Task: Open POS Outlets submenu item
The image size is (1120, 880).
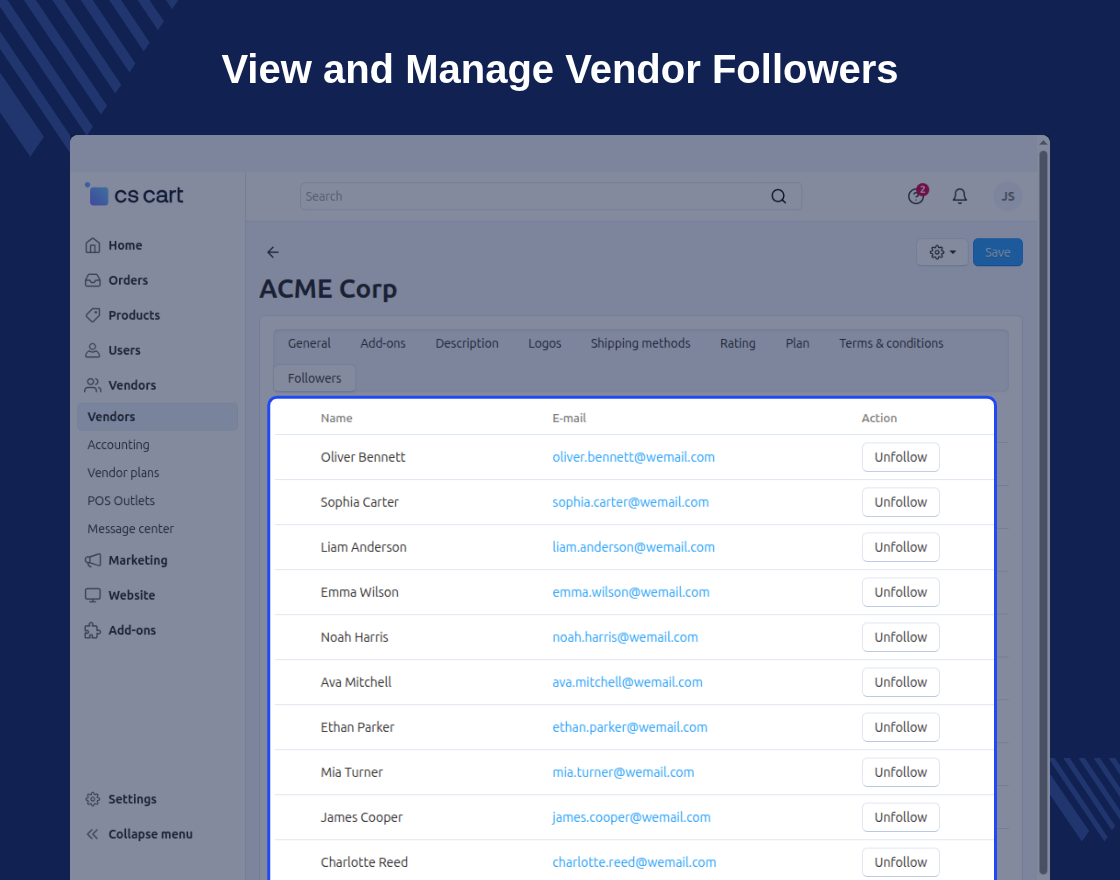Action: (121, 501)
